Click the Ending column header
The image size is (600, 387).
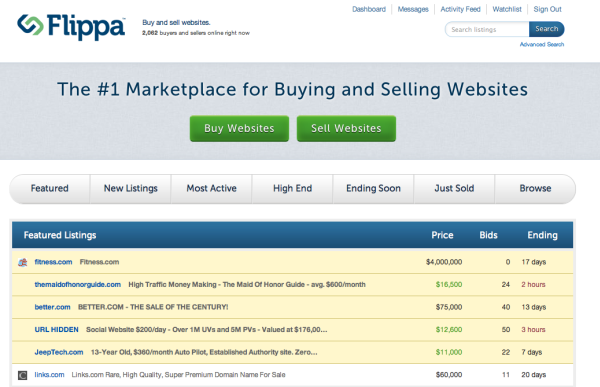point(542,235)
